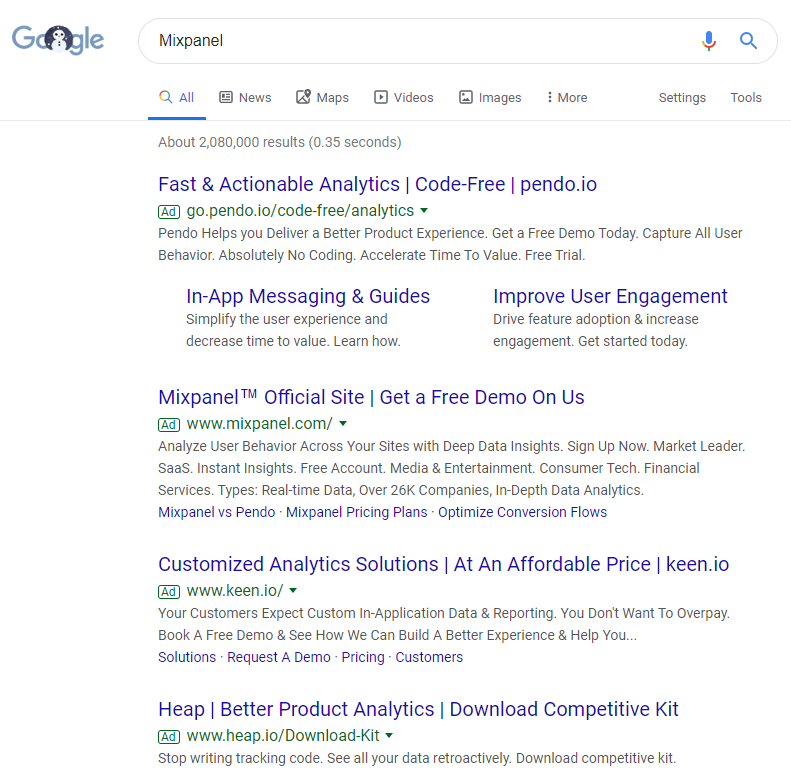
Task: Open Heap Better Product Analytics headline
Action: pyautogui.click(x=418, y=709)
